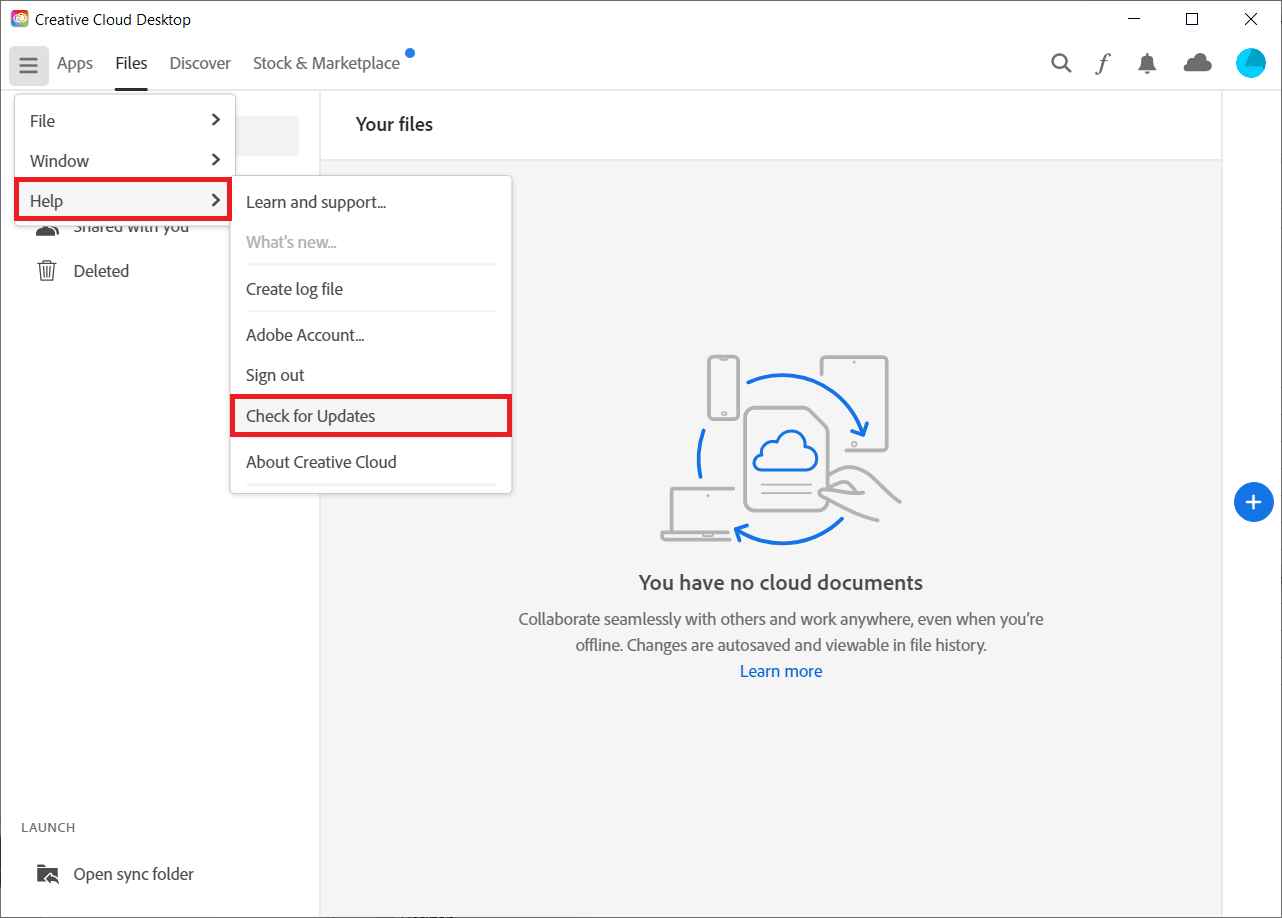Click the hamburger menu icon
The height and width of the screenshot is (918, 1282).
pyautogui.click(x=28, y=65)
